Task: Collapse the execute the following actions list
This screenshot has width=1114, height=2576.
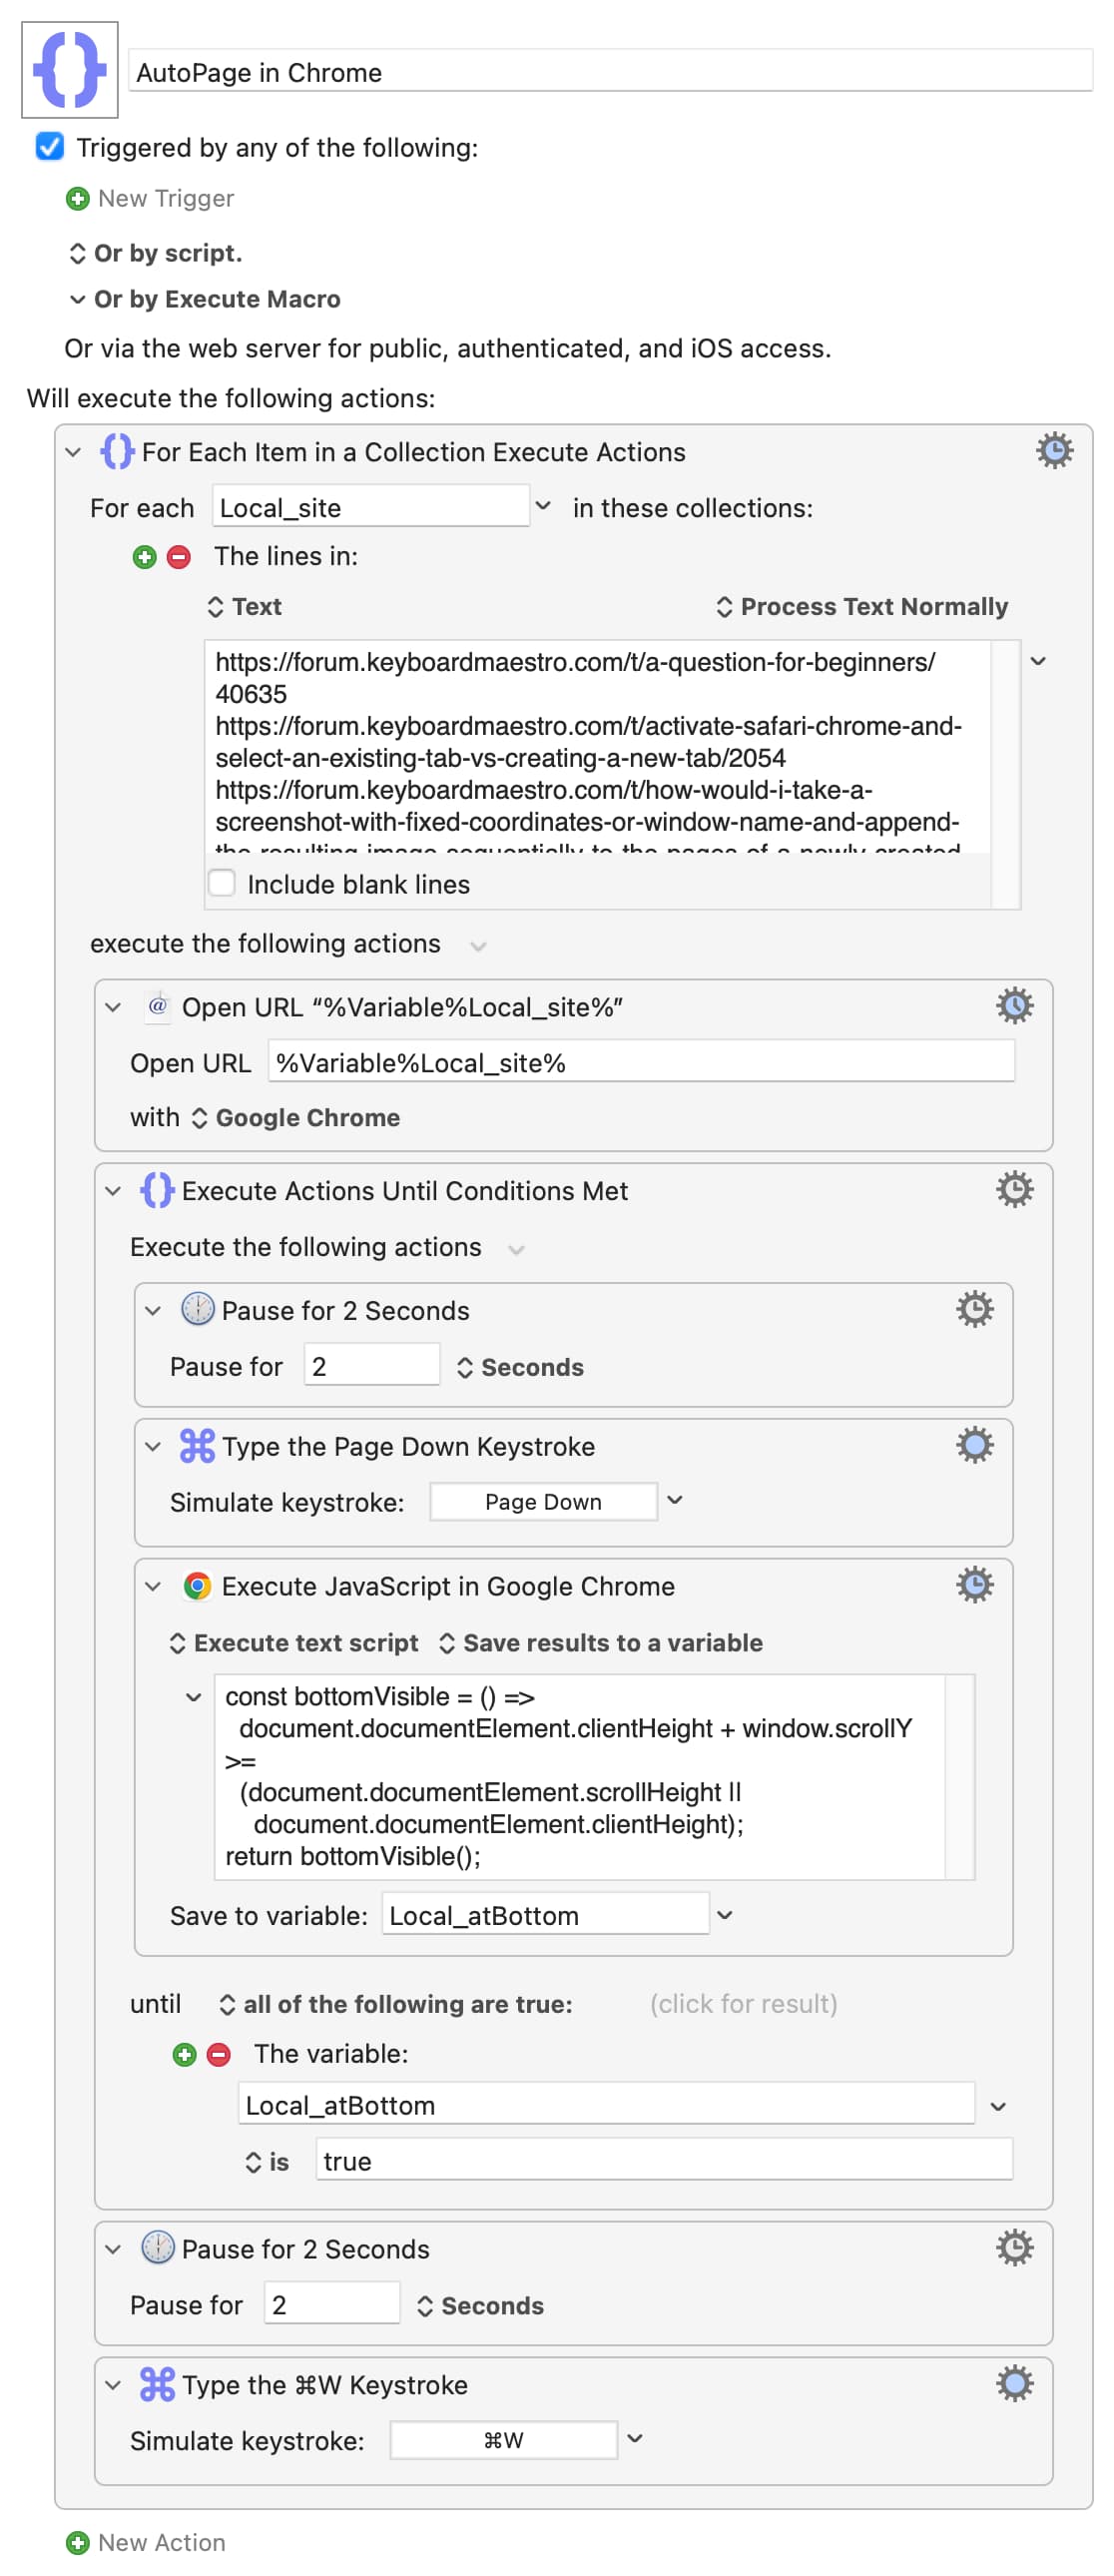Action: pos(478,945)
